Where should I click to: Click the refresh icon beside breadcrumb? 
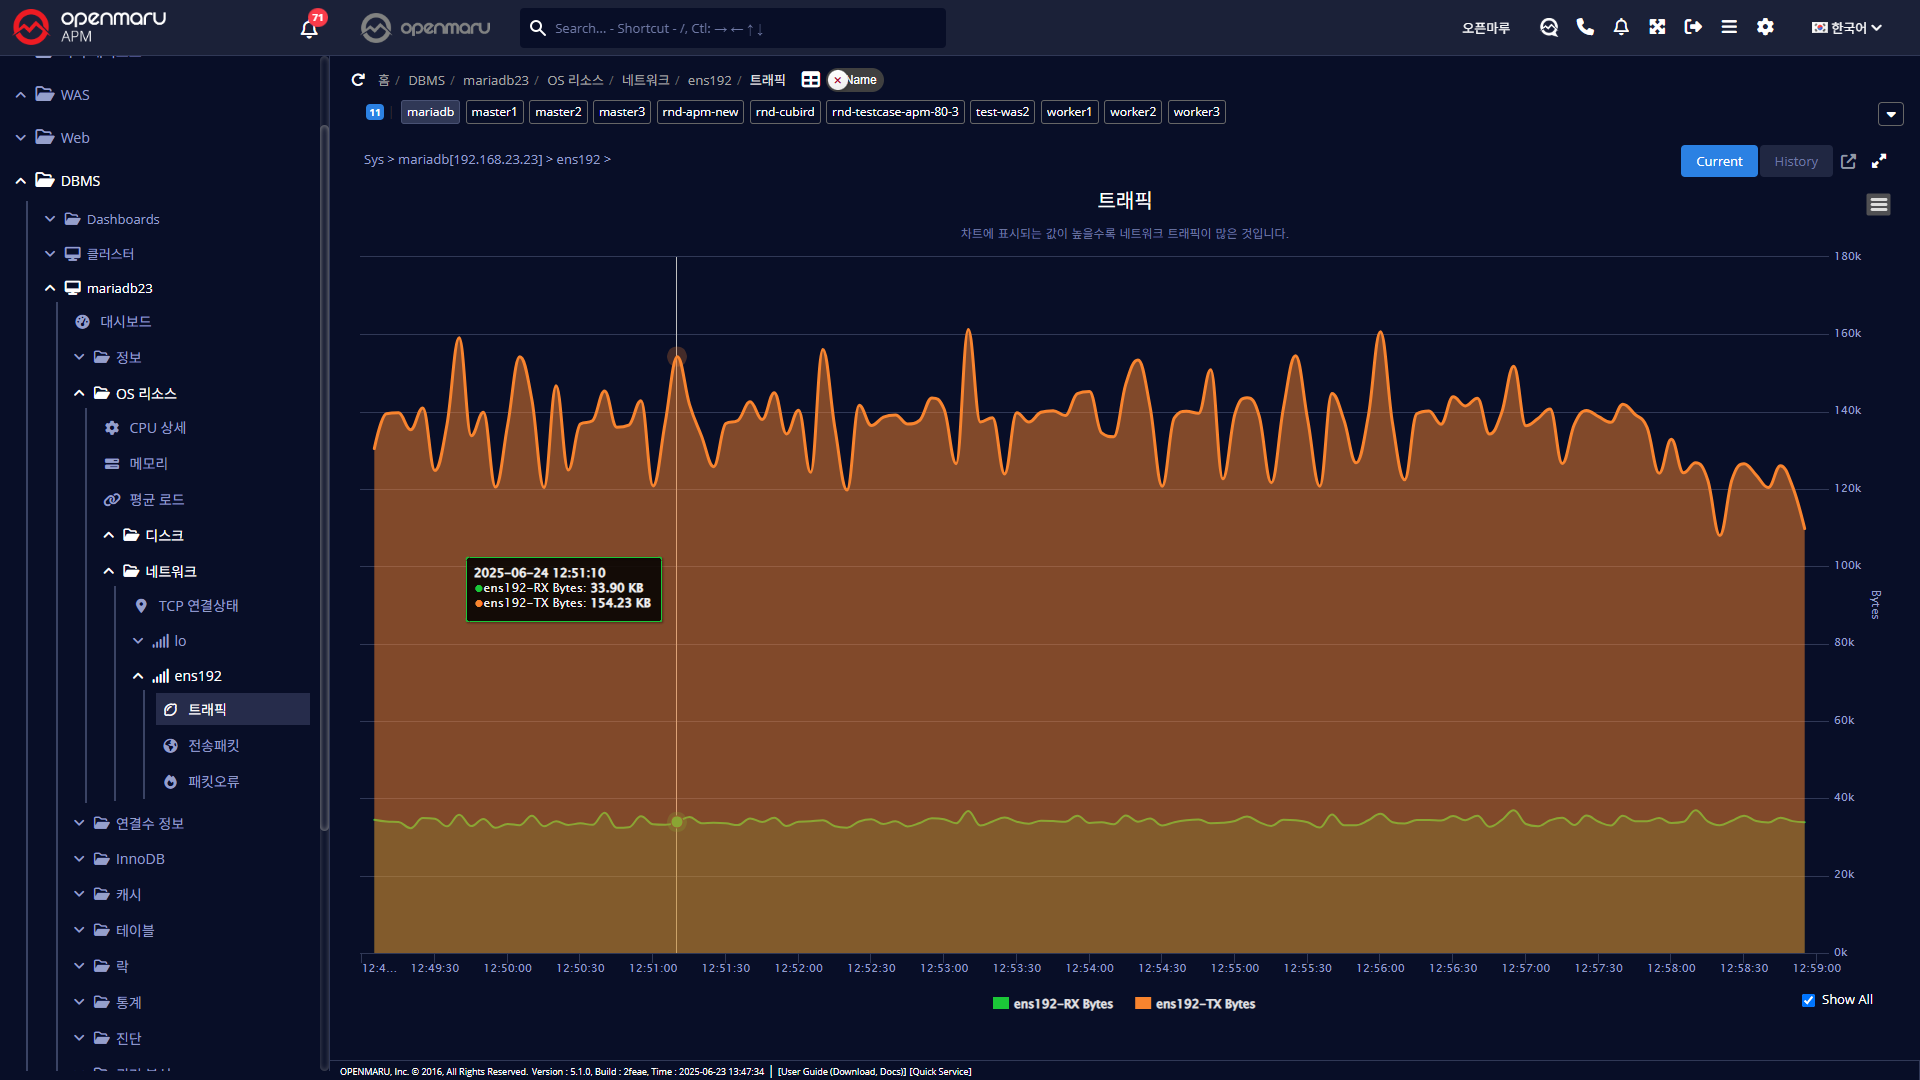tap(358, 80)
